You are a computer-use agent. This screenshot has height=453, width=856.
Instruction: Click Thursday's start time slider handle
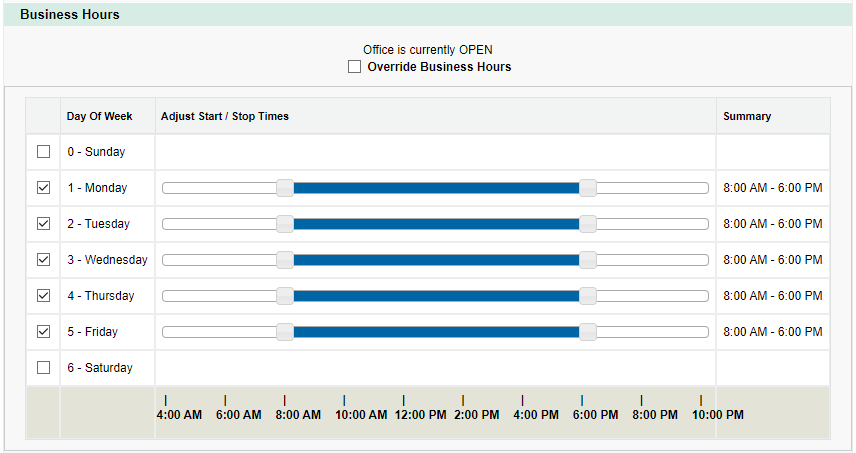click(x=285, y=296)
